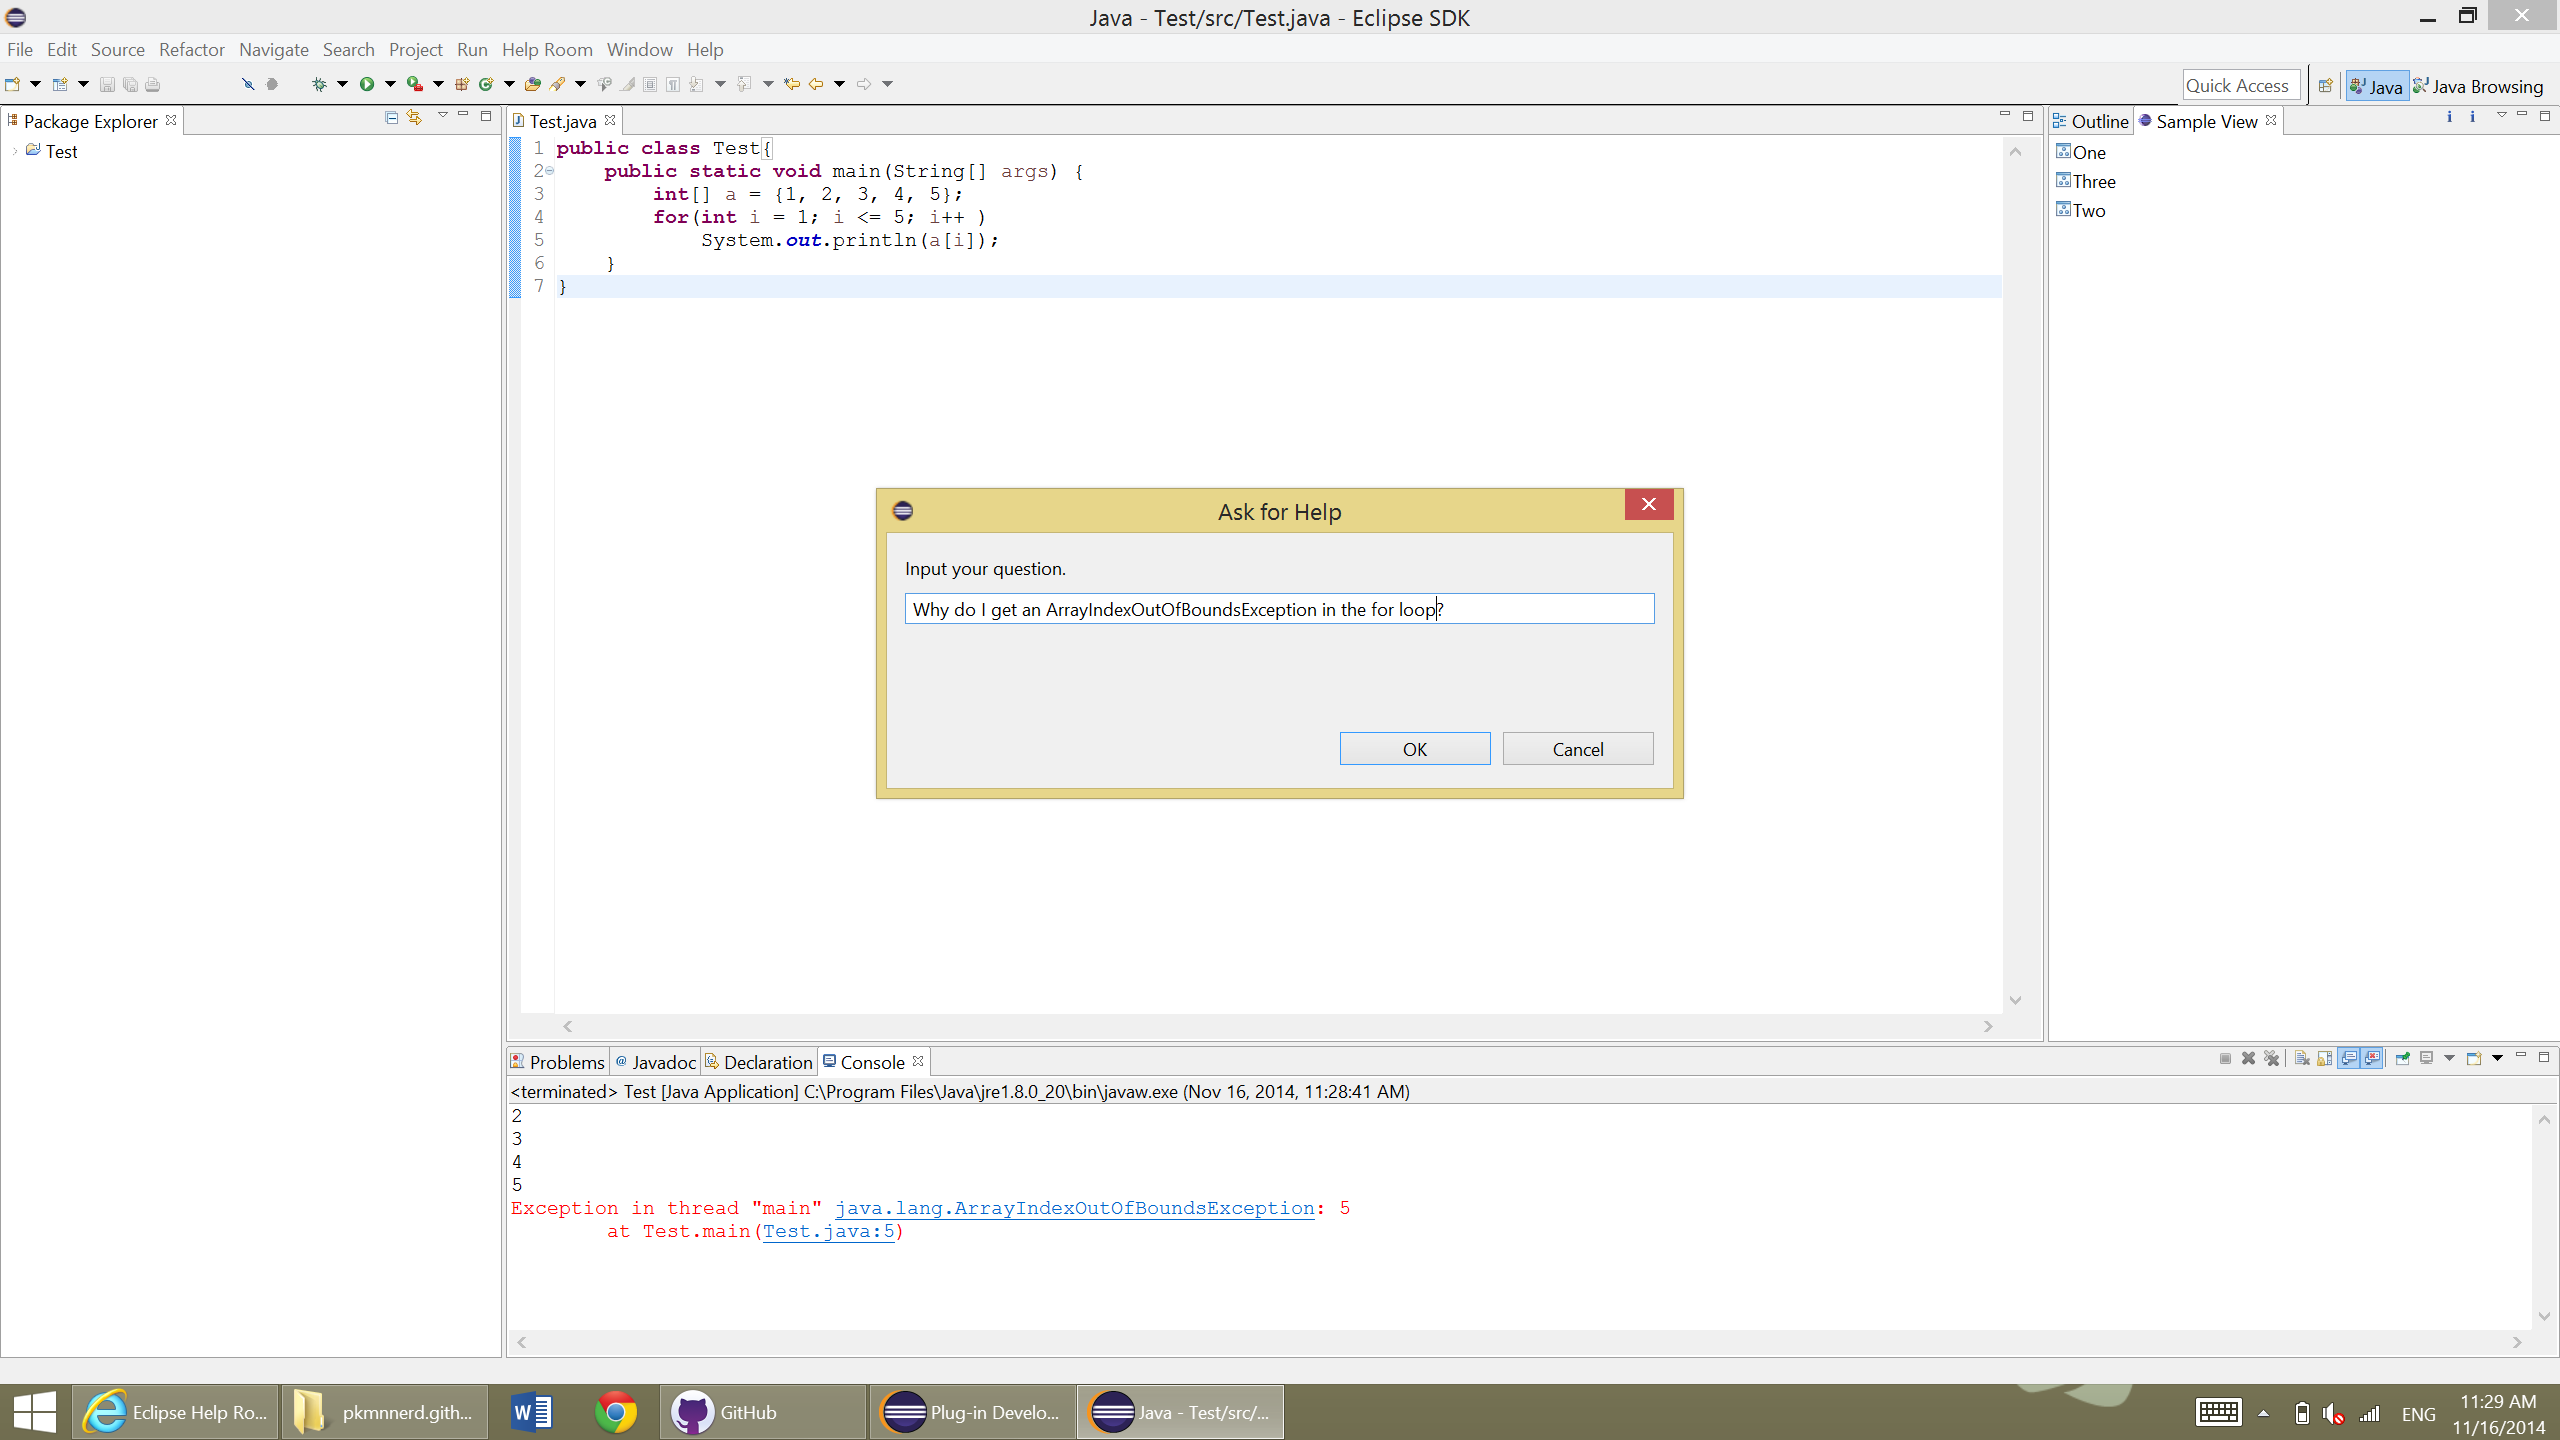Follow the Test.java:5 stack trace link
The image size is (2560, 1440).
pyautogui.click(x=828, y=1232)
